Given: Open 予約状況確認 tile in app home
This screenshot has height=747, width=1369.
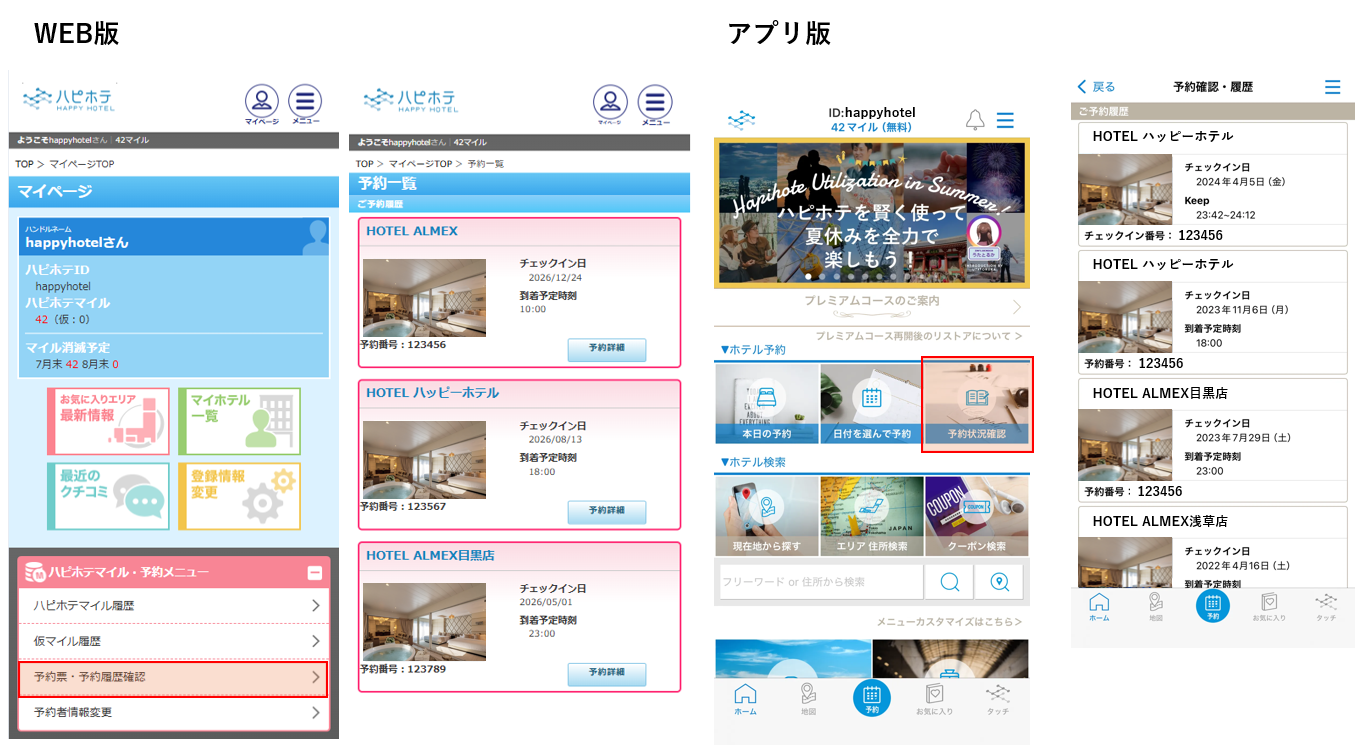Looking at the screenshot, I should pyautogui.click(x=977, y=403).
